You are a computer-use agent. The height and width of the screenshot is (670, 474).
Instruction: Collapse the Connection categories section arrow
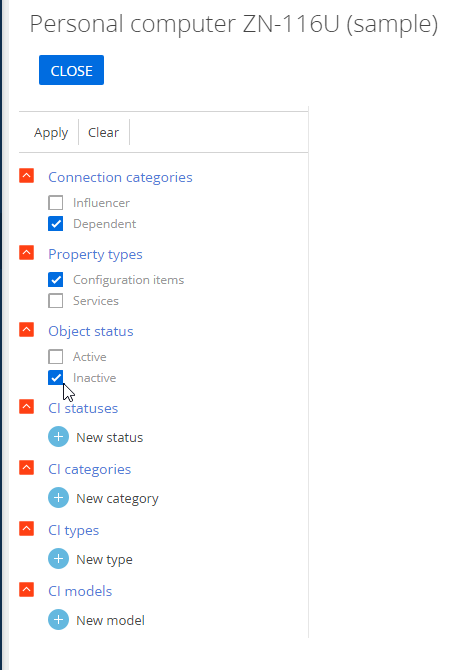click(x=26, y=176)
